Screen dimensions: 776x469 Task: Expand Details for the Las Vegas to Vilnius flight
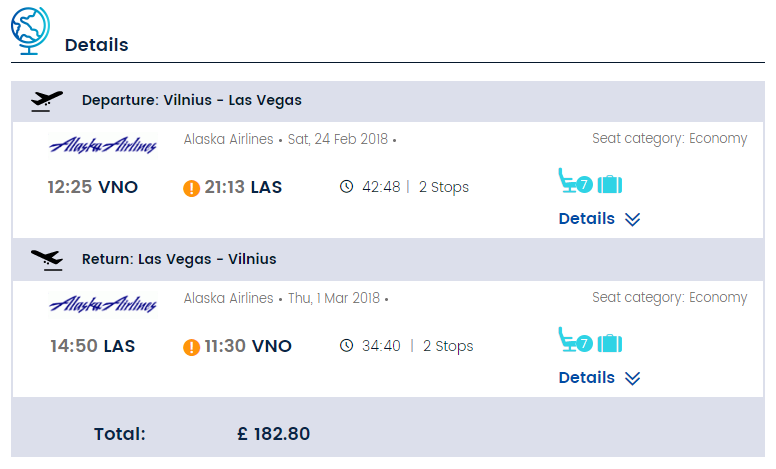[599, 377]
